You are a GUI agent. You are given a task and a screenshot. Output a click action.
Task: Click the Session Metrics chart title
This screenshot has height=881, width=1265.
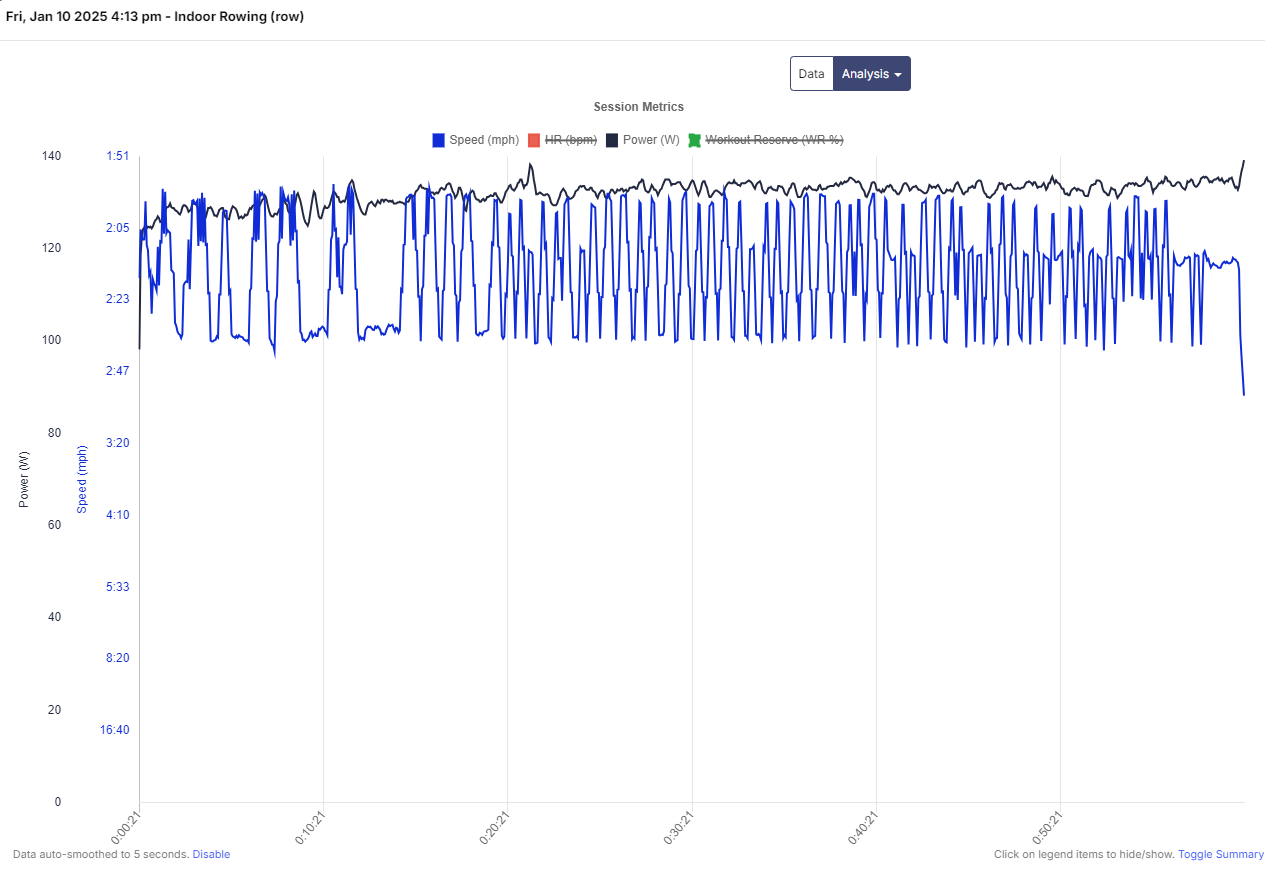click(x=639, y=107)
